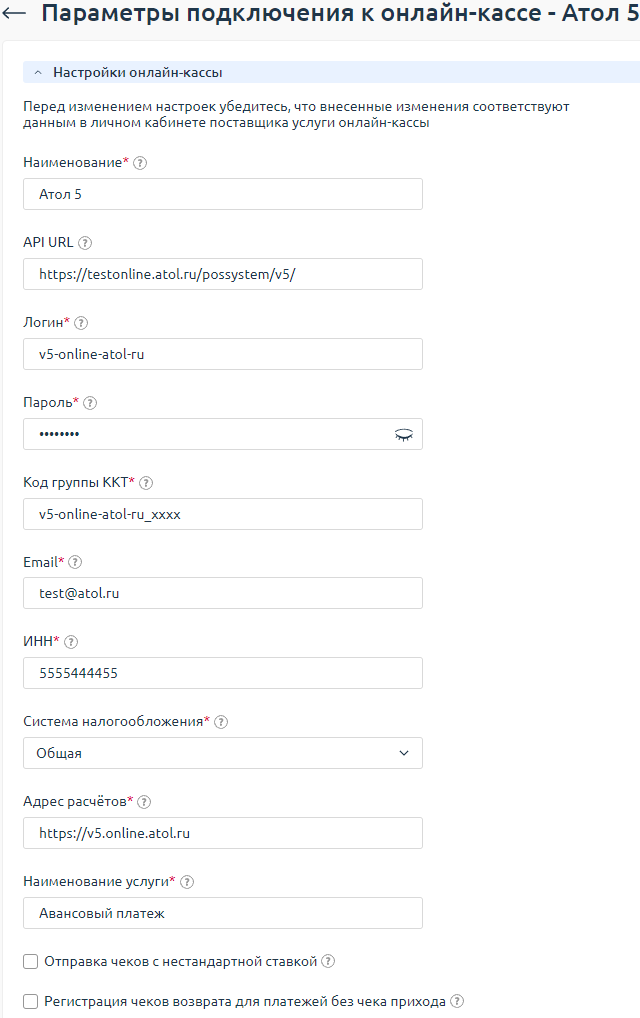This screenshot has height=1018, width=640.
Task: Open the Система налогообложения dropdown
Action: click(x=222, y=753)
